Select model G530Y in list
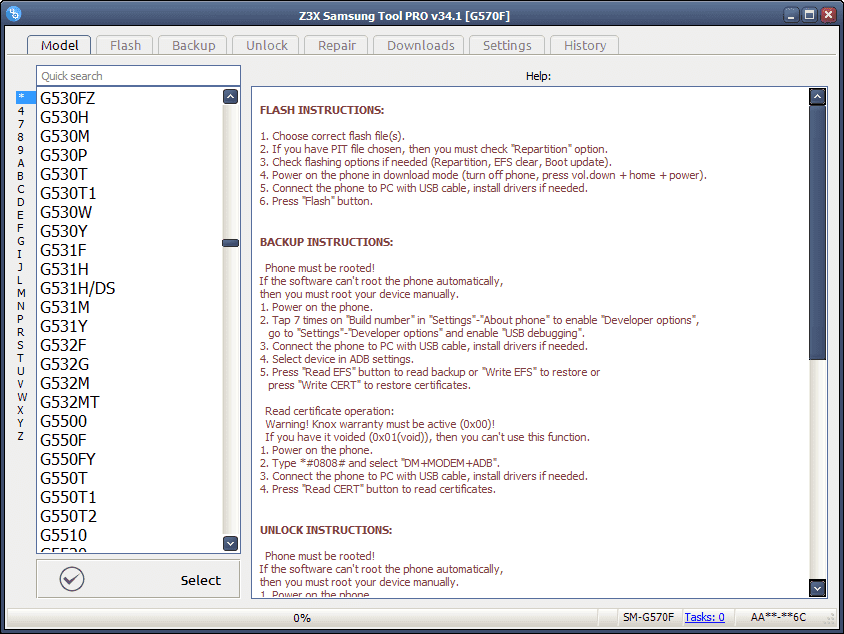This screenshot has height=634, width=844. (64, 231)
